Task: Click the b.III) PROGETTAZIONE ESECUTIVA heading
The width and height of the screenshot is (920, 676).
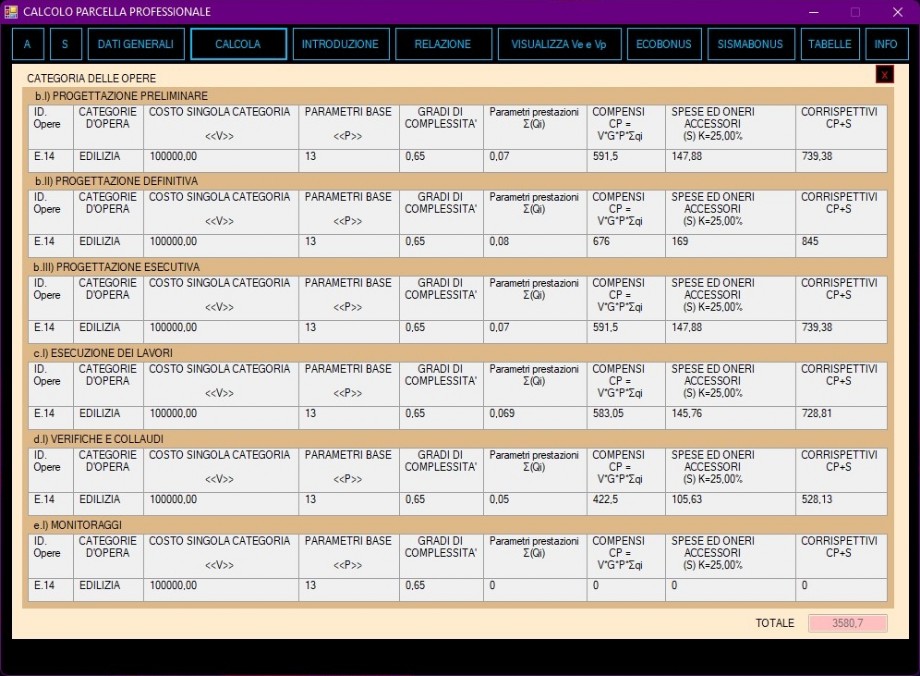Action: (116, 267)
